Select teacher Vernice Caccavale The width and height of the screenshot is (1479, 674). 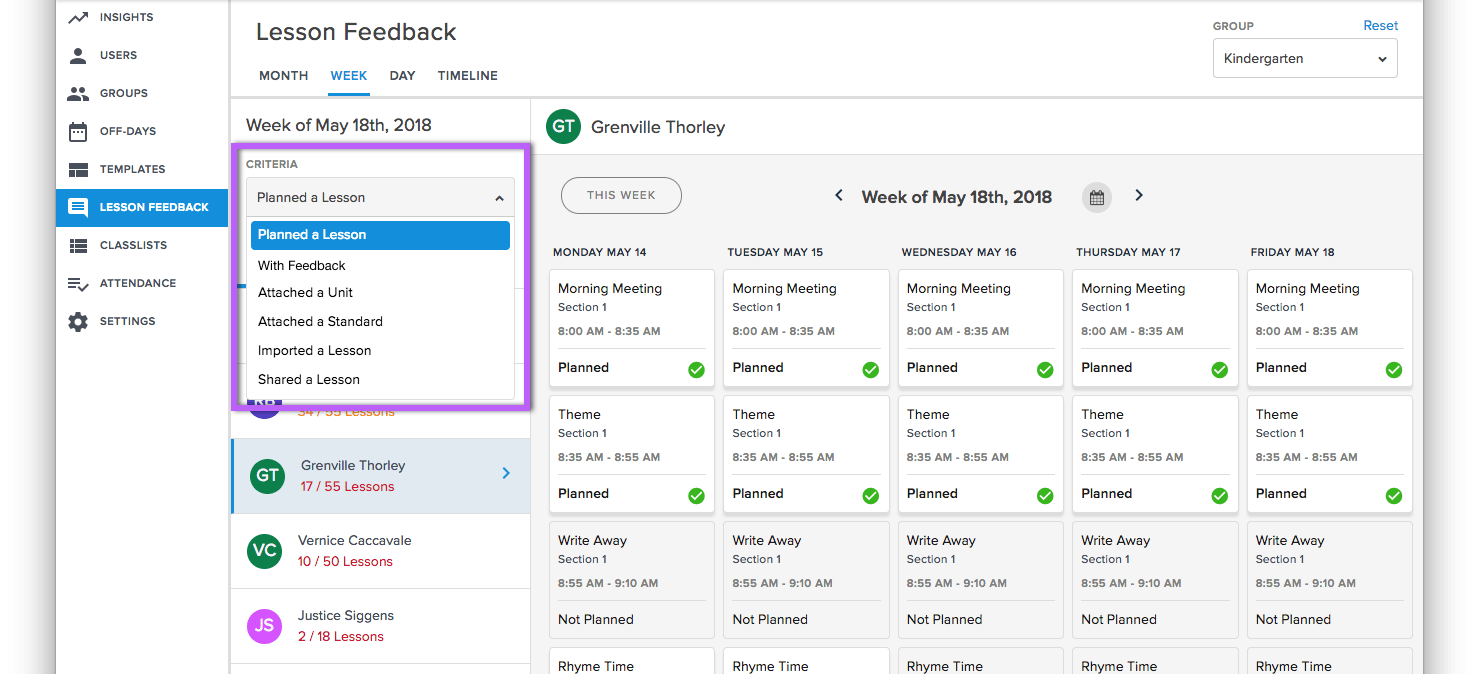coord(380,551)
